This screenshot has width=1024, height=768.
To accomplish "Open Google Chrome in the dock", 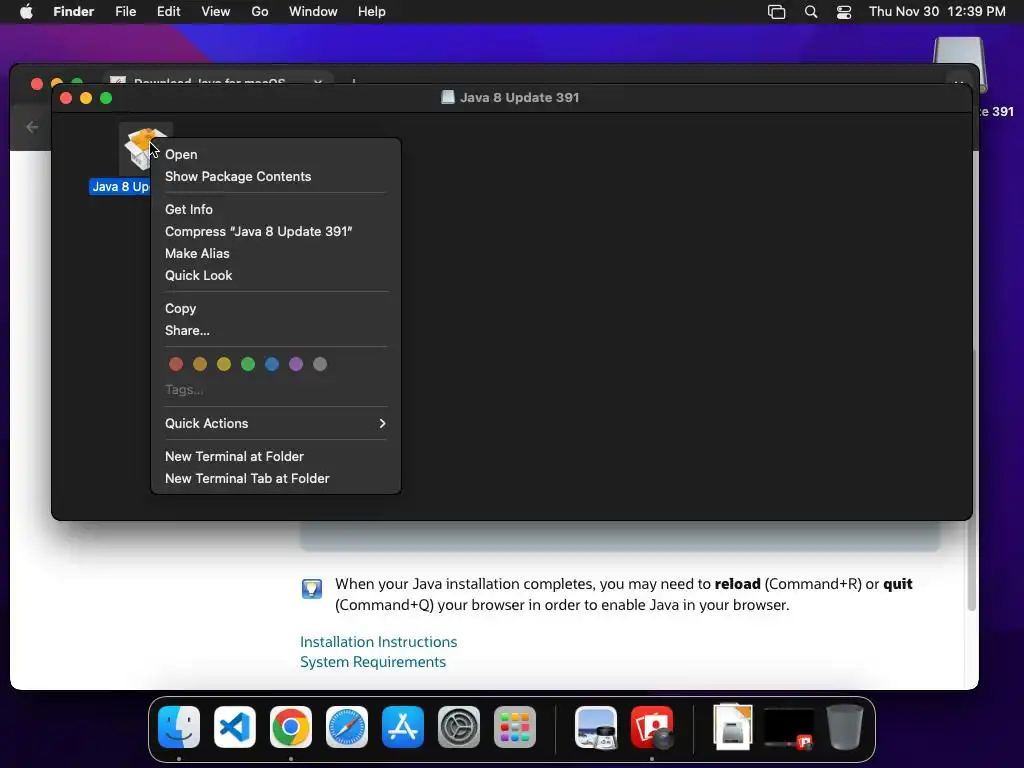I will (291, 727).
